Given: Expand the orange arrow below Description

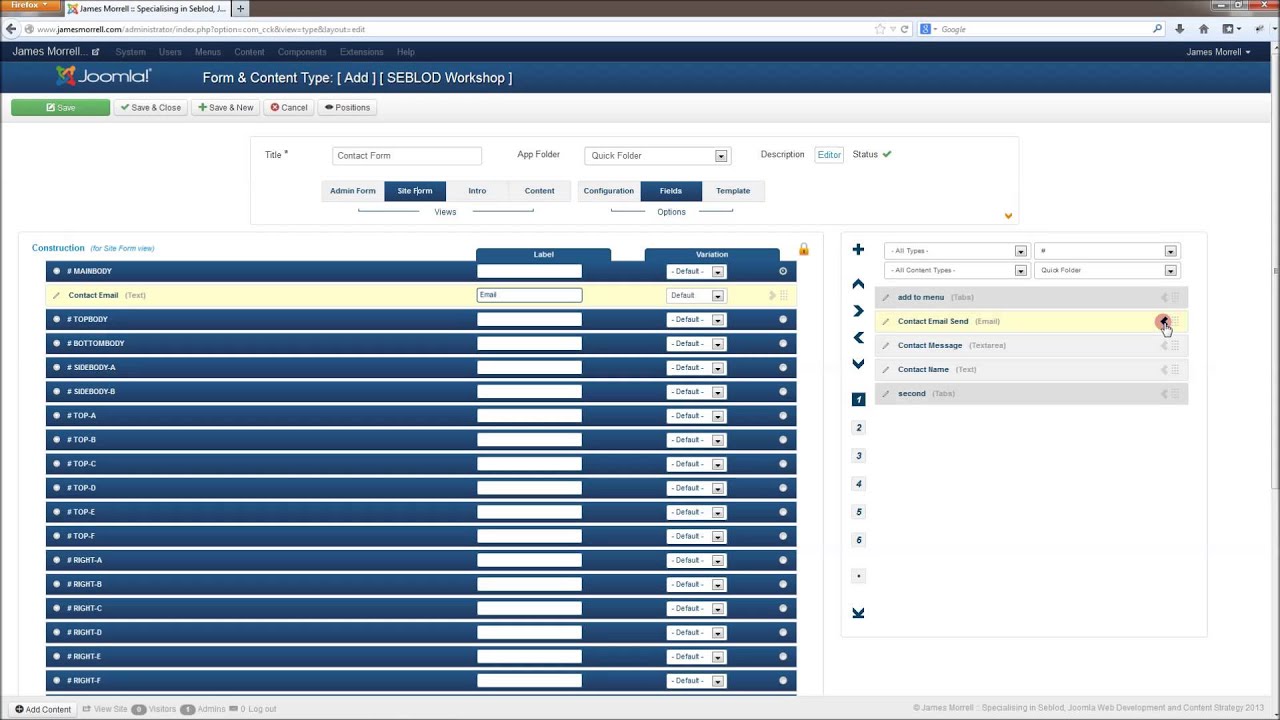Looking at the screenshot, I should tap(1008, 216).
